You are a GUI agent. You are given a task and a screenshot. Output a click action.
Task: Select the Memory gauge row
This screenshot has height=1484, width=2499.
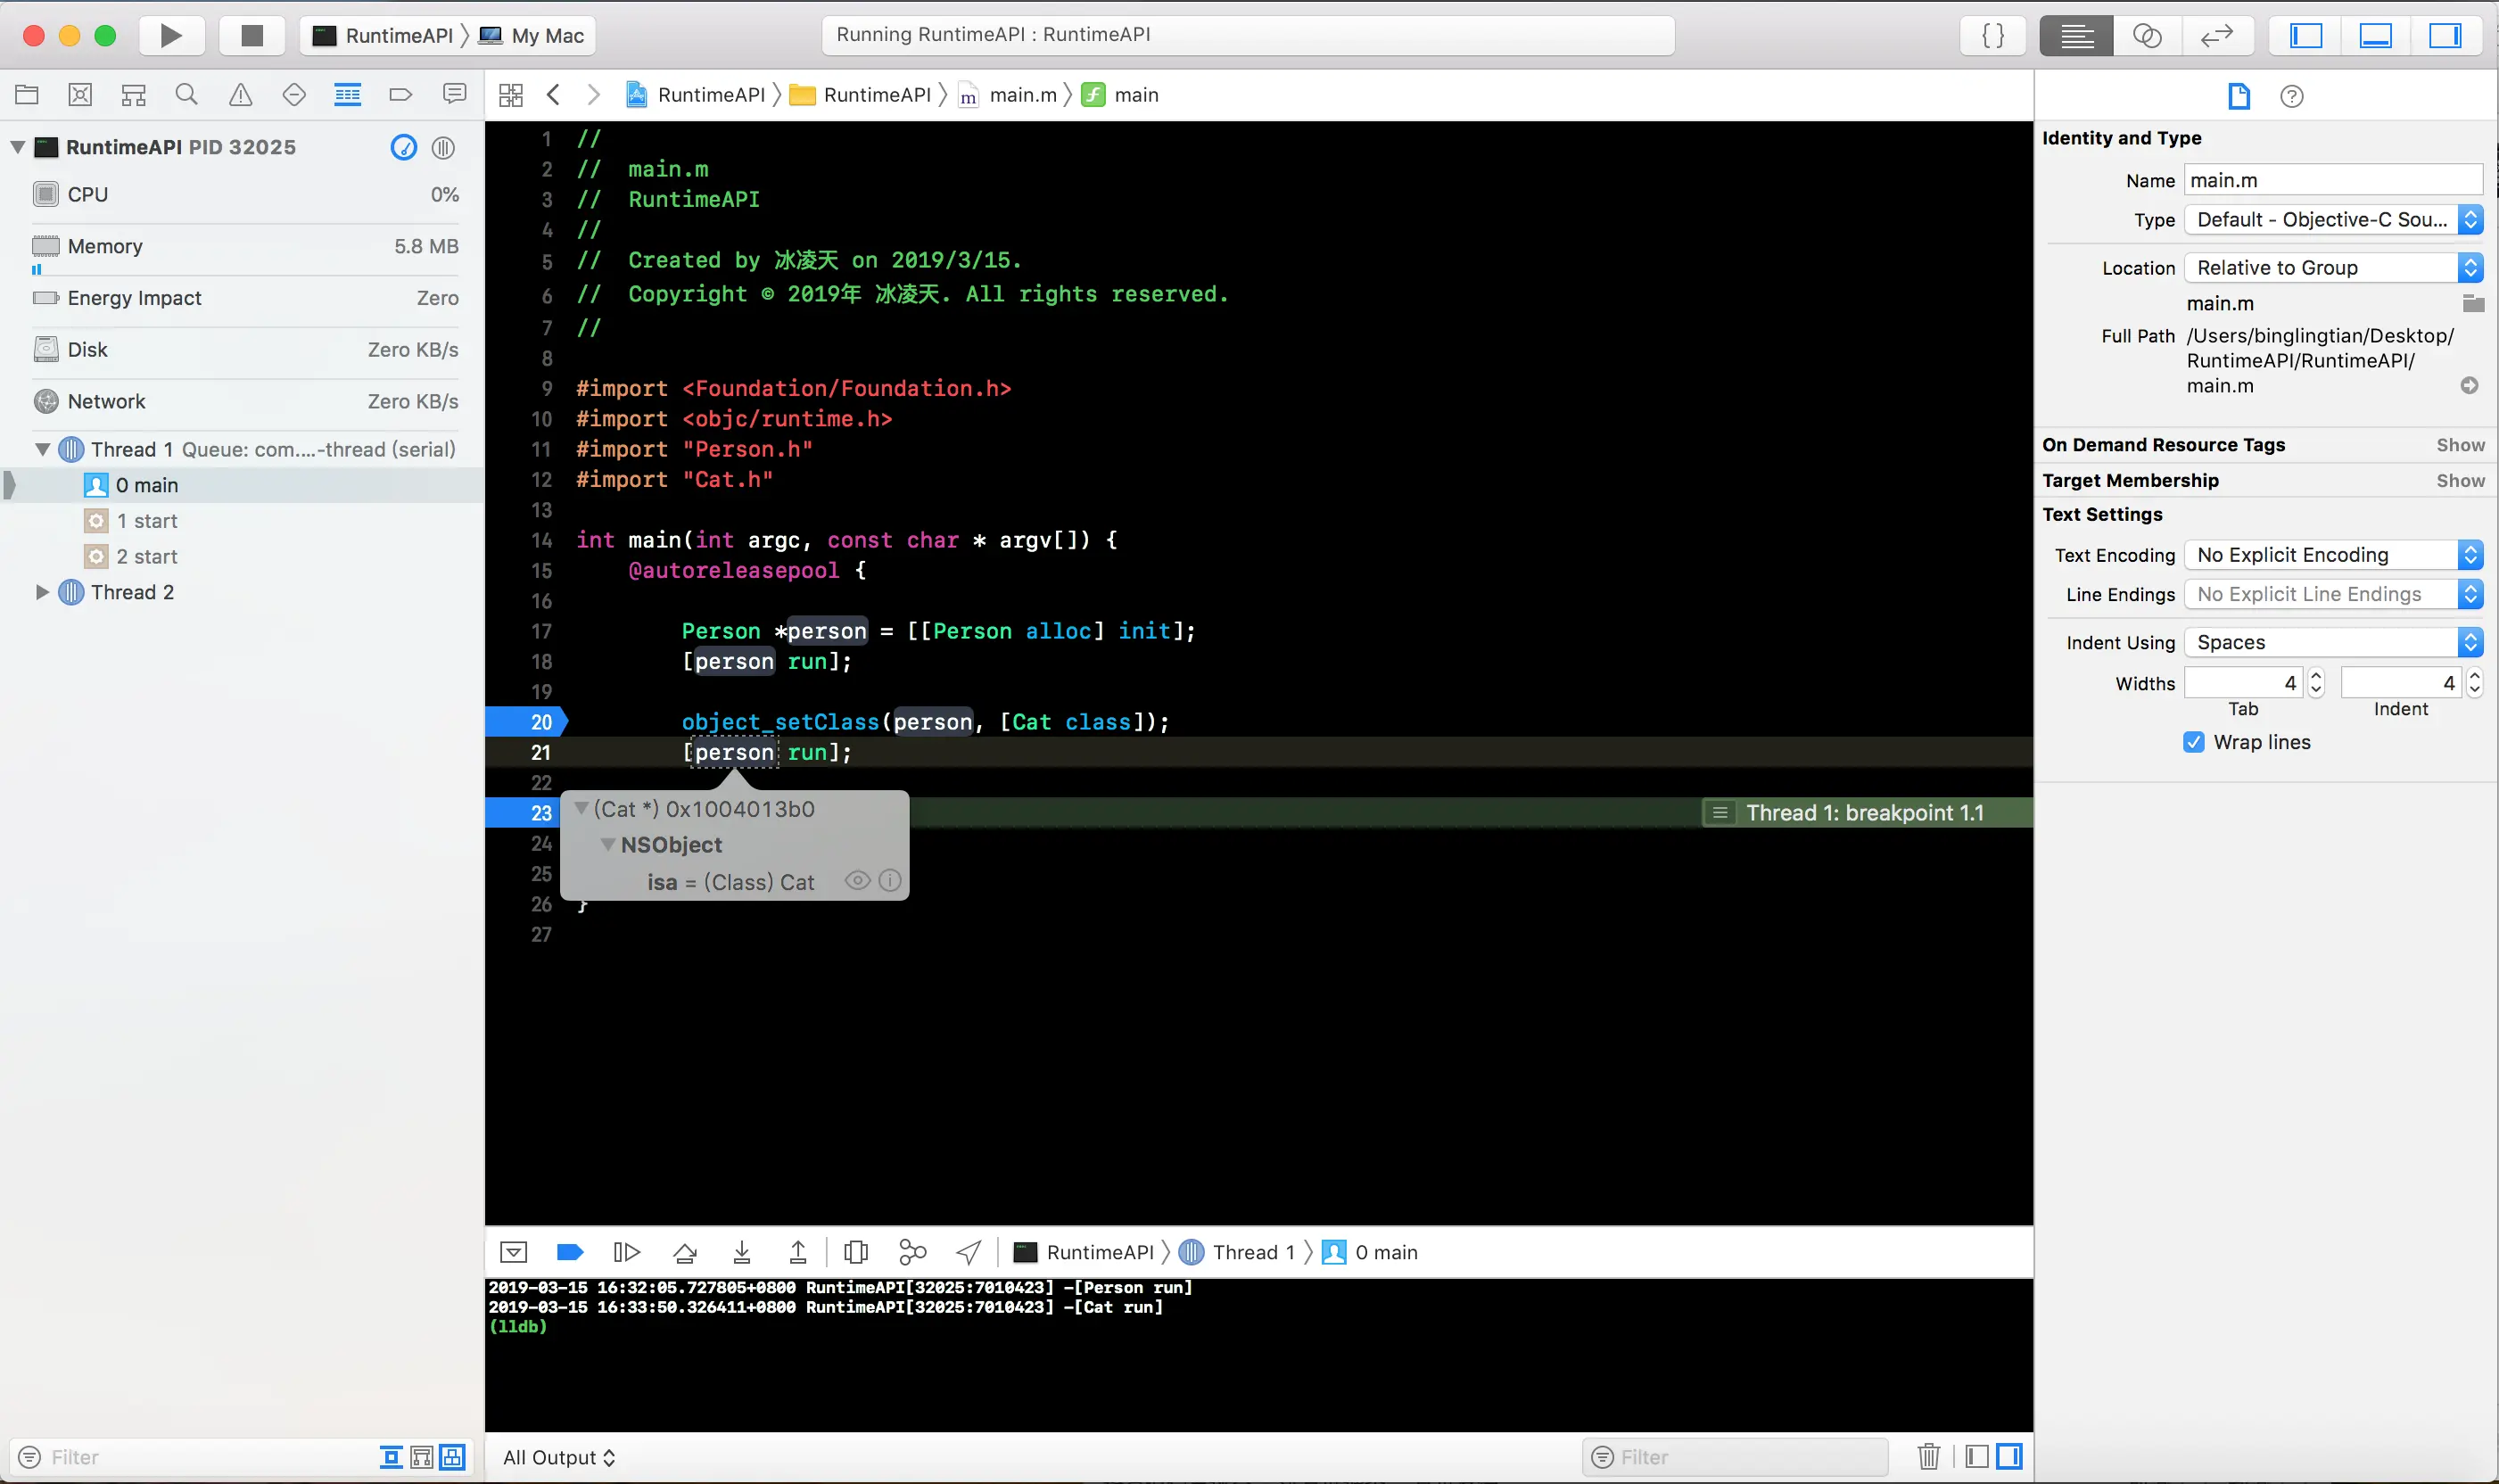coord(245,246)
